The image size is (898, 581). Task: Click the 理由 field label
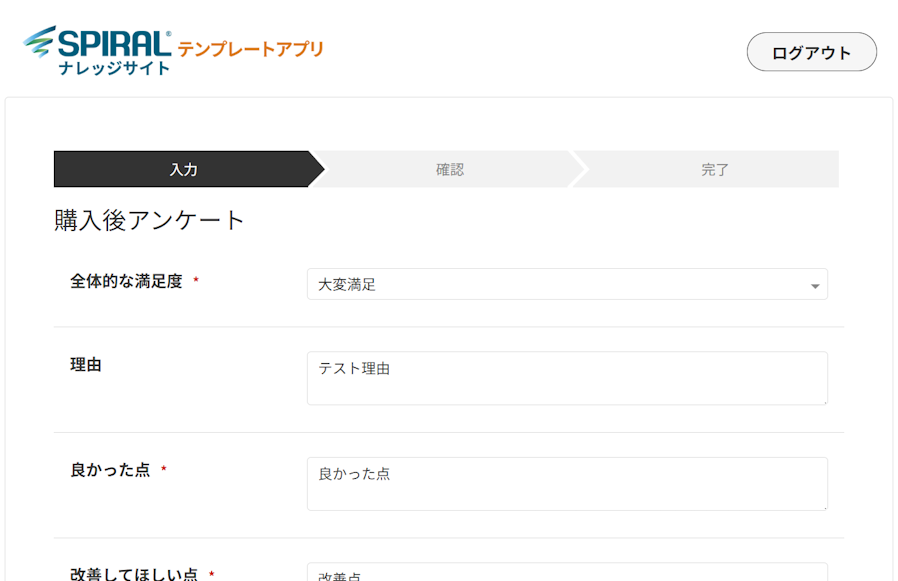click(x=86, y=365)
